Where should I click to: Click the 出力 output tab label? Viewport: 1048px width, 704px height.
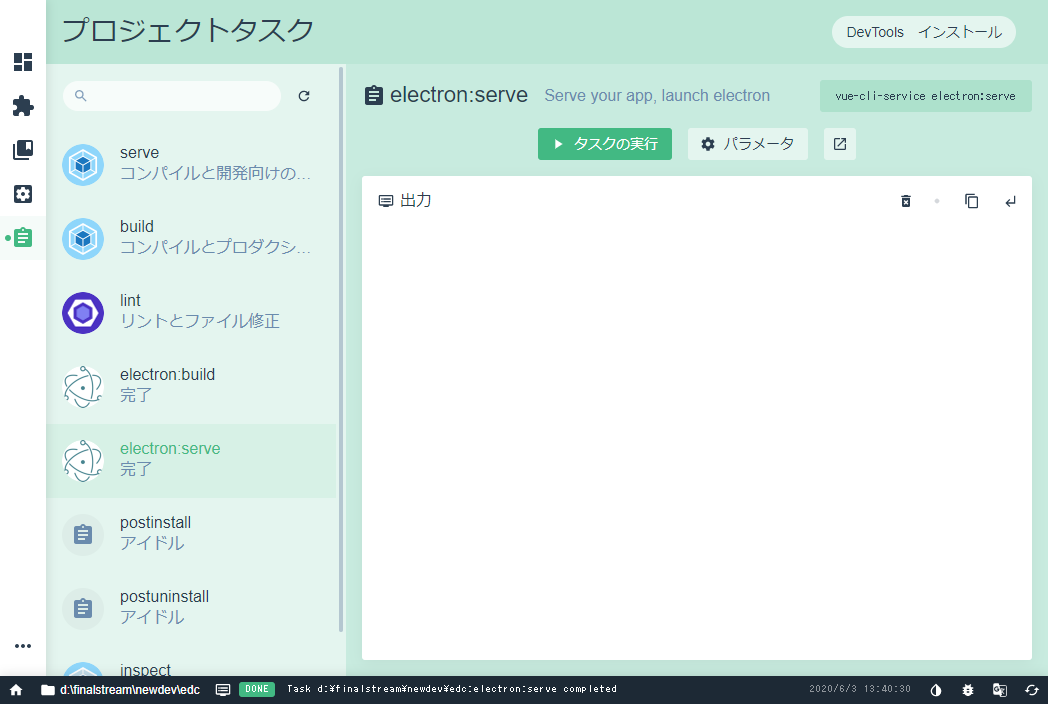point(405,201)
